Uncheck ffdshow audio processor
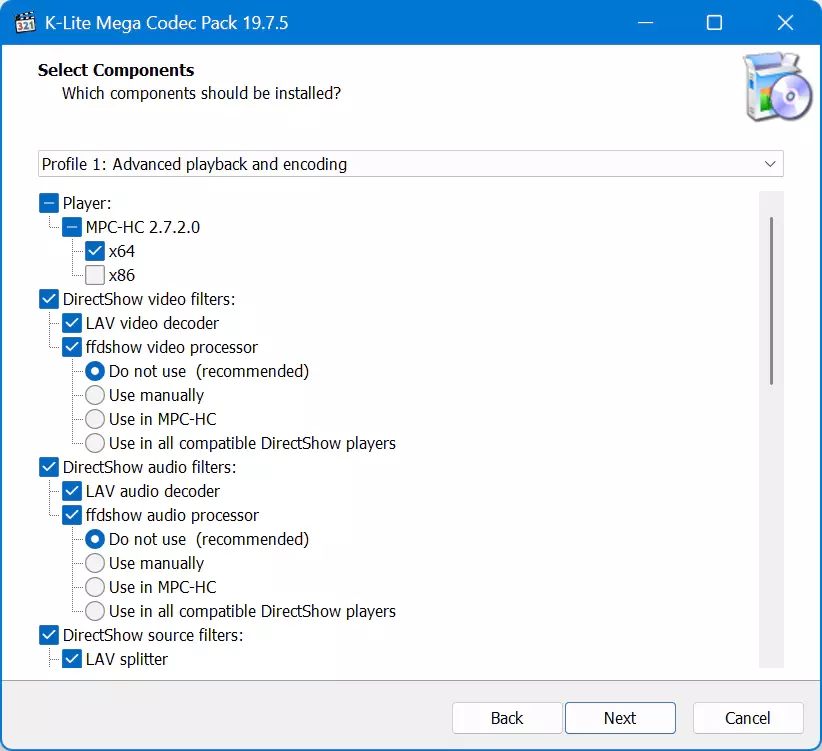This screenshot has height=751, width=822. 72,515
